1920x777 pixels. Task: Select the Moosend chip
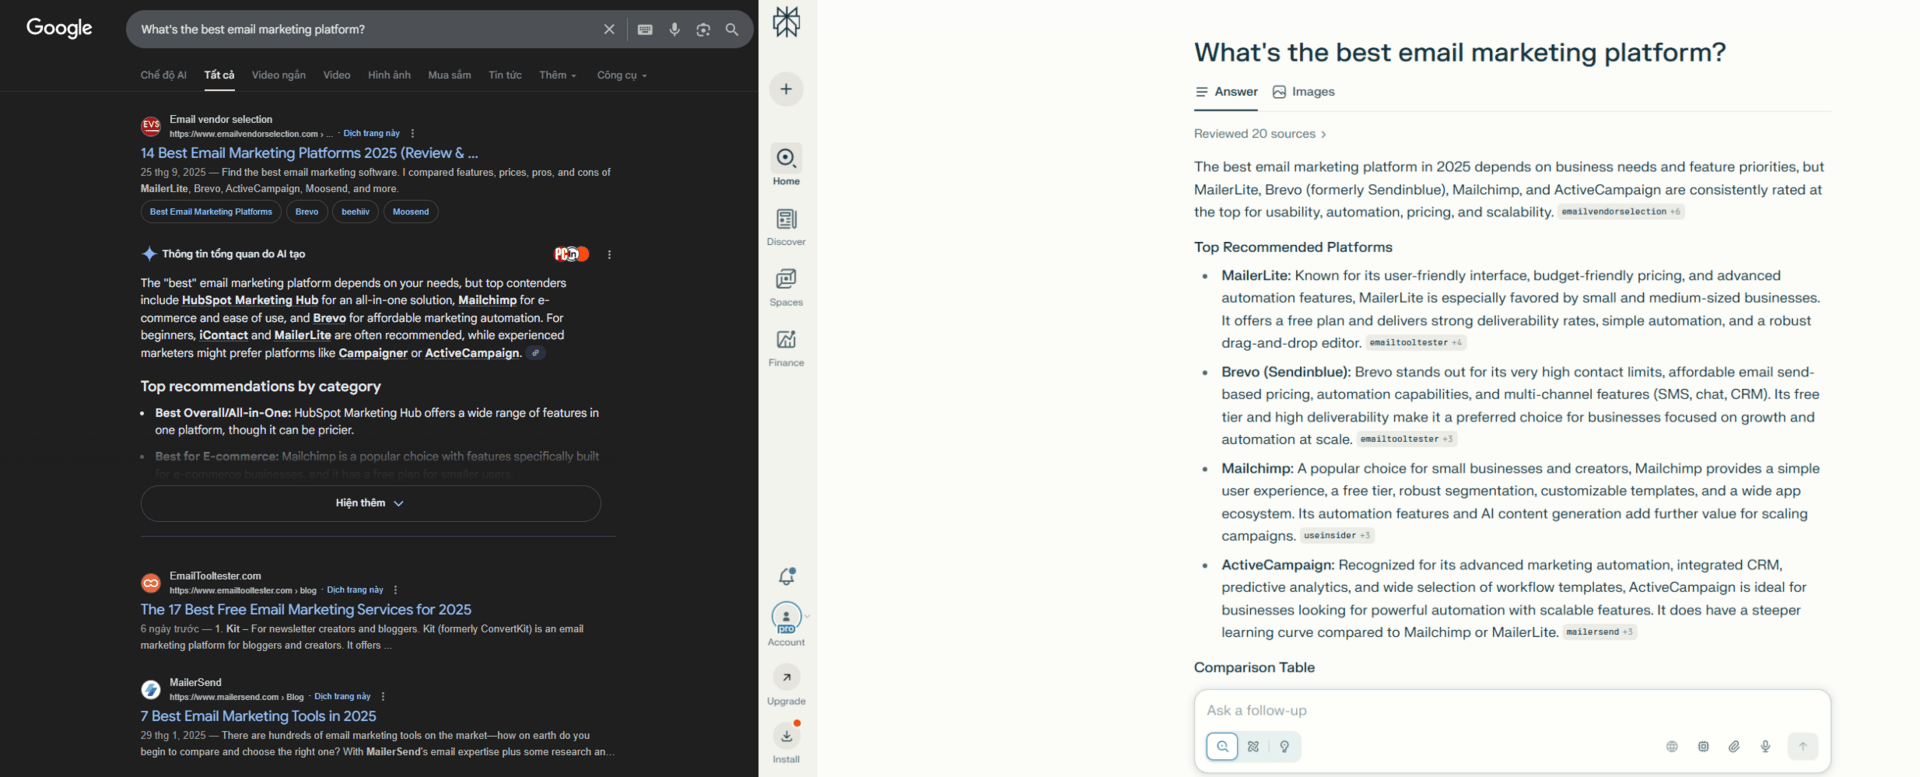coord(411,212)
